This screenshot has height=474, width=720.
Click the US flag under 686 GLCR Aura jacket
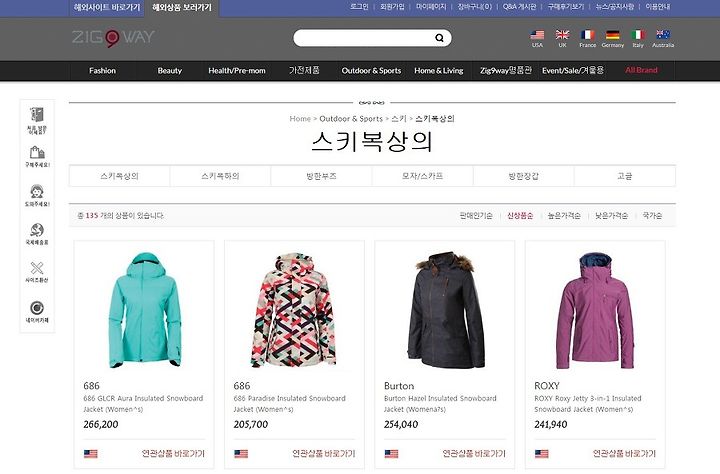pyautogui.click(x=90, y=454)
